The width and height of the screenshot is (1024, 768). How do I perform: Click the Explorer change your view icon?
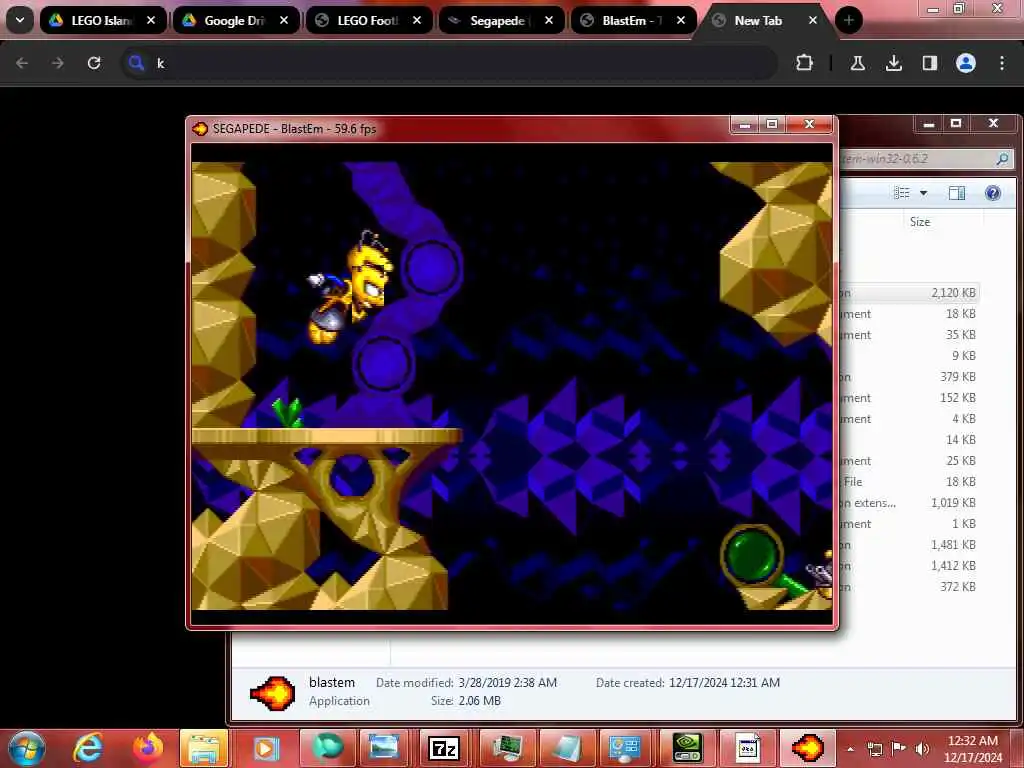(902, 193)
